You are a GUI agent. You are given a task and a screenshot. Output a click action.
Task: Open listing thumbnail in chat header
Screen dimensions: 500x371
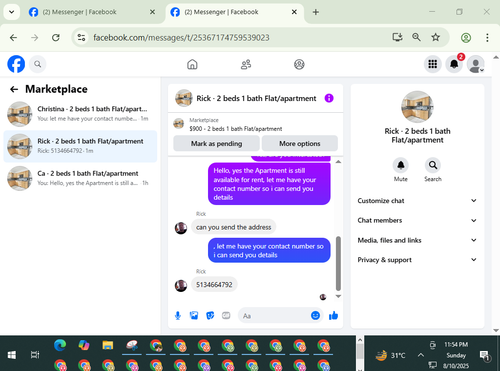pos(184,98)
